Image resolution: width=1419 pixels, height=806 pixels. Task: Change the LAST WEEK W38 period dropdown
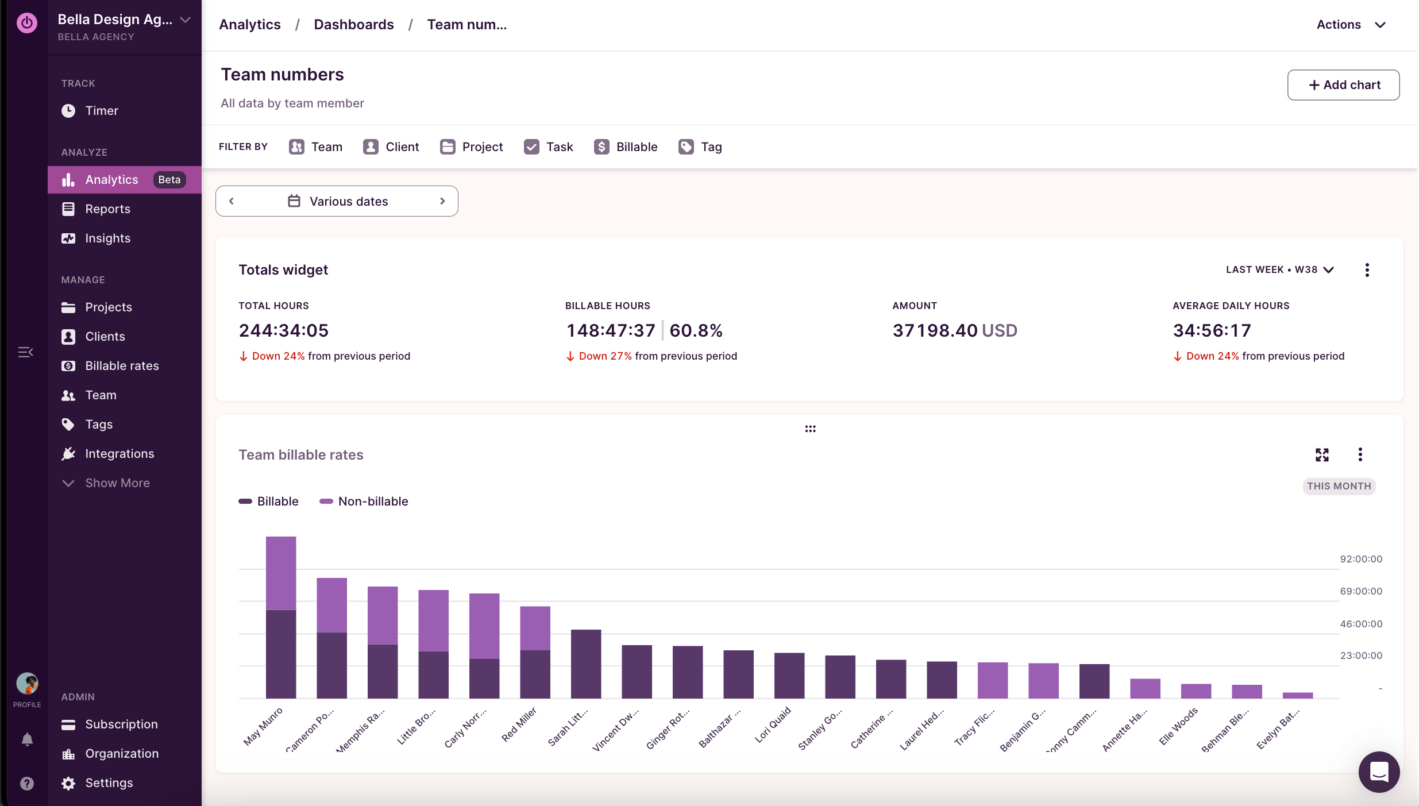(x=1280, y=269)
